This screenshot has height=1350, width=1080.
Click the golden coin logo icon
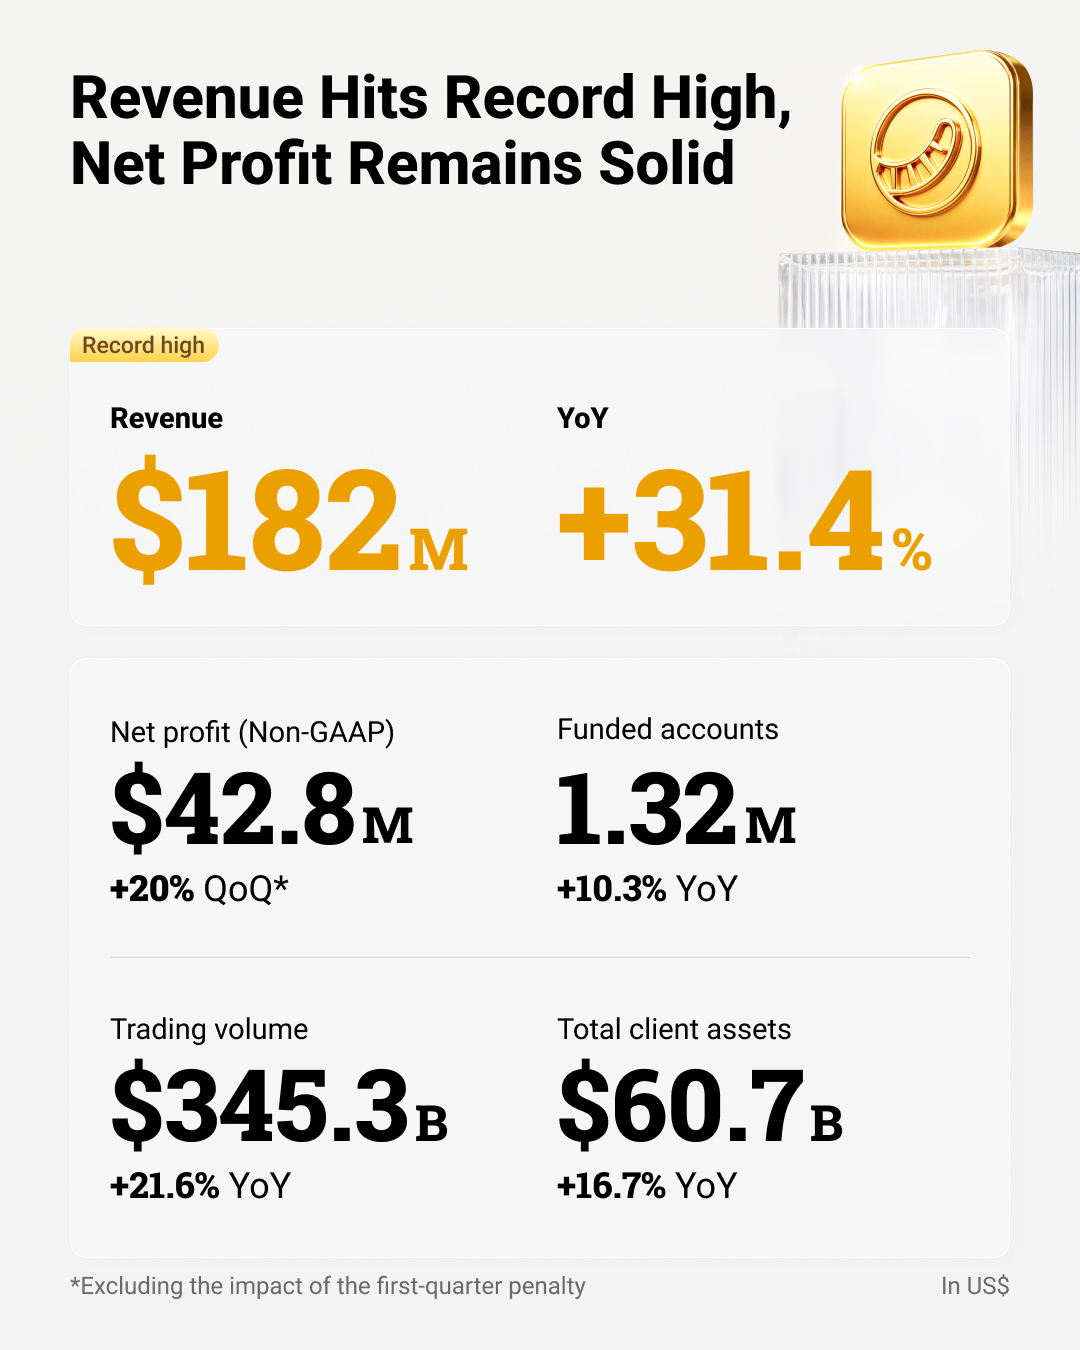coord(936,150)
